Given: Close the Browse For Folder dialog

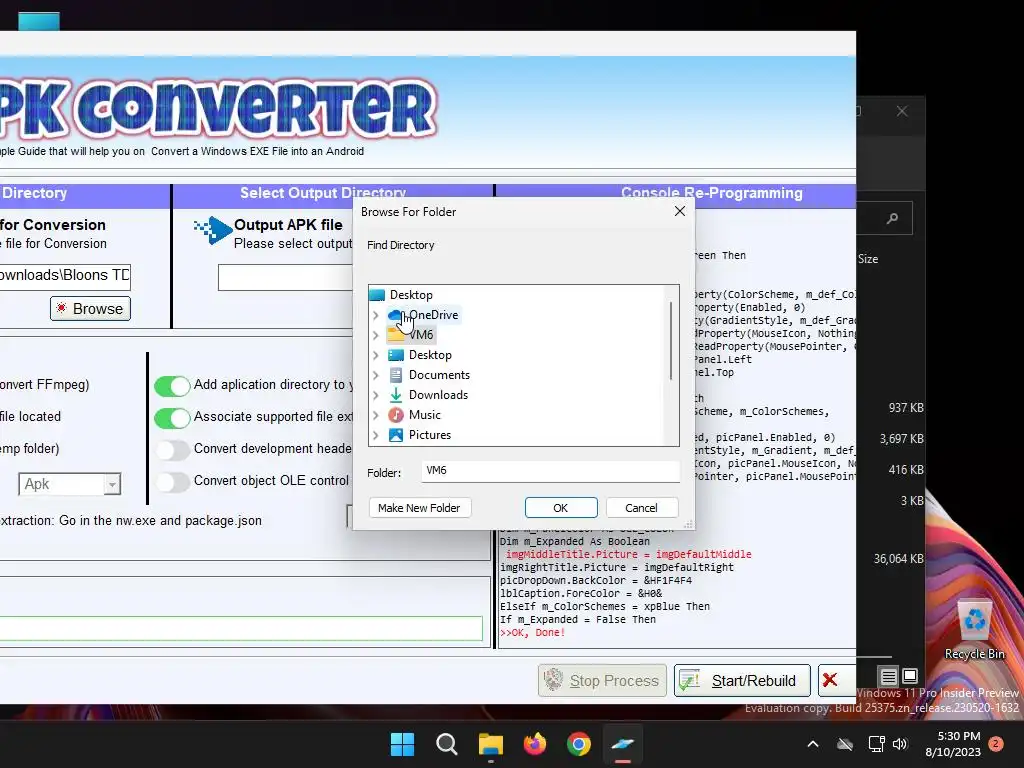Looking at the screenshot, I should point(680,212).
